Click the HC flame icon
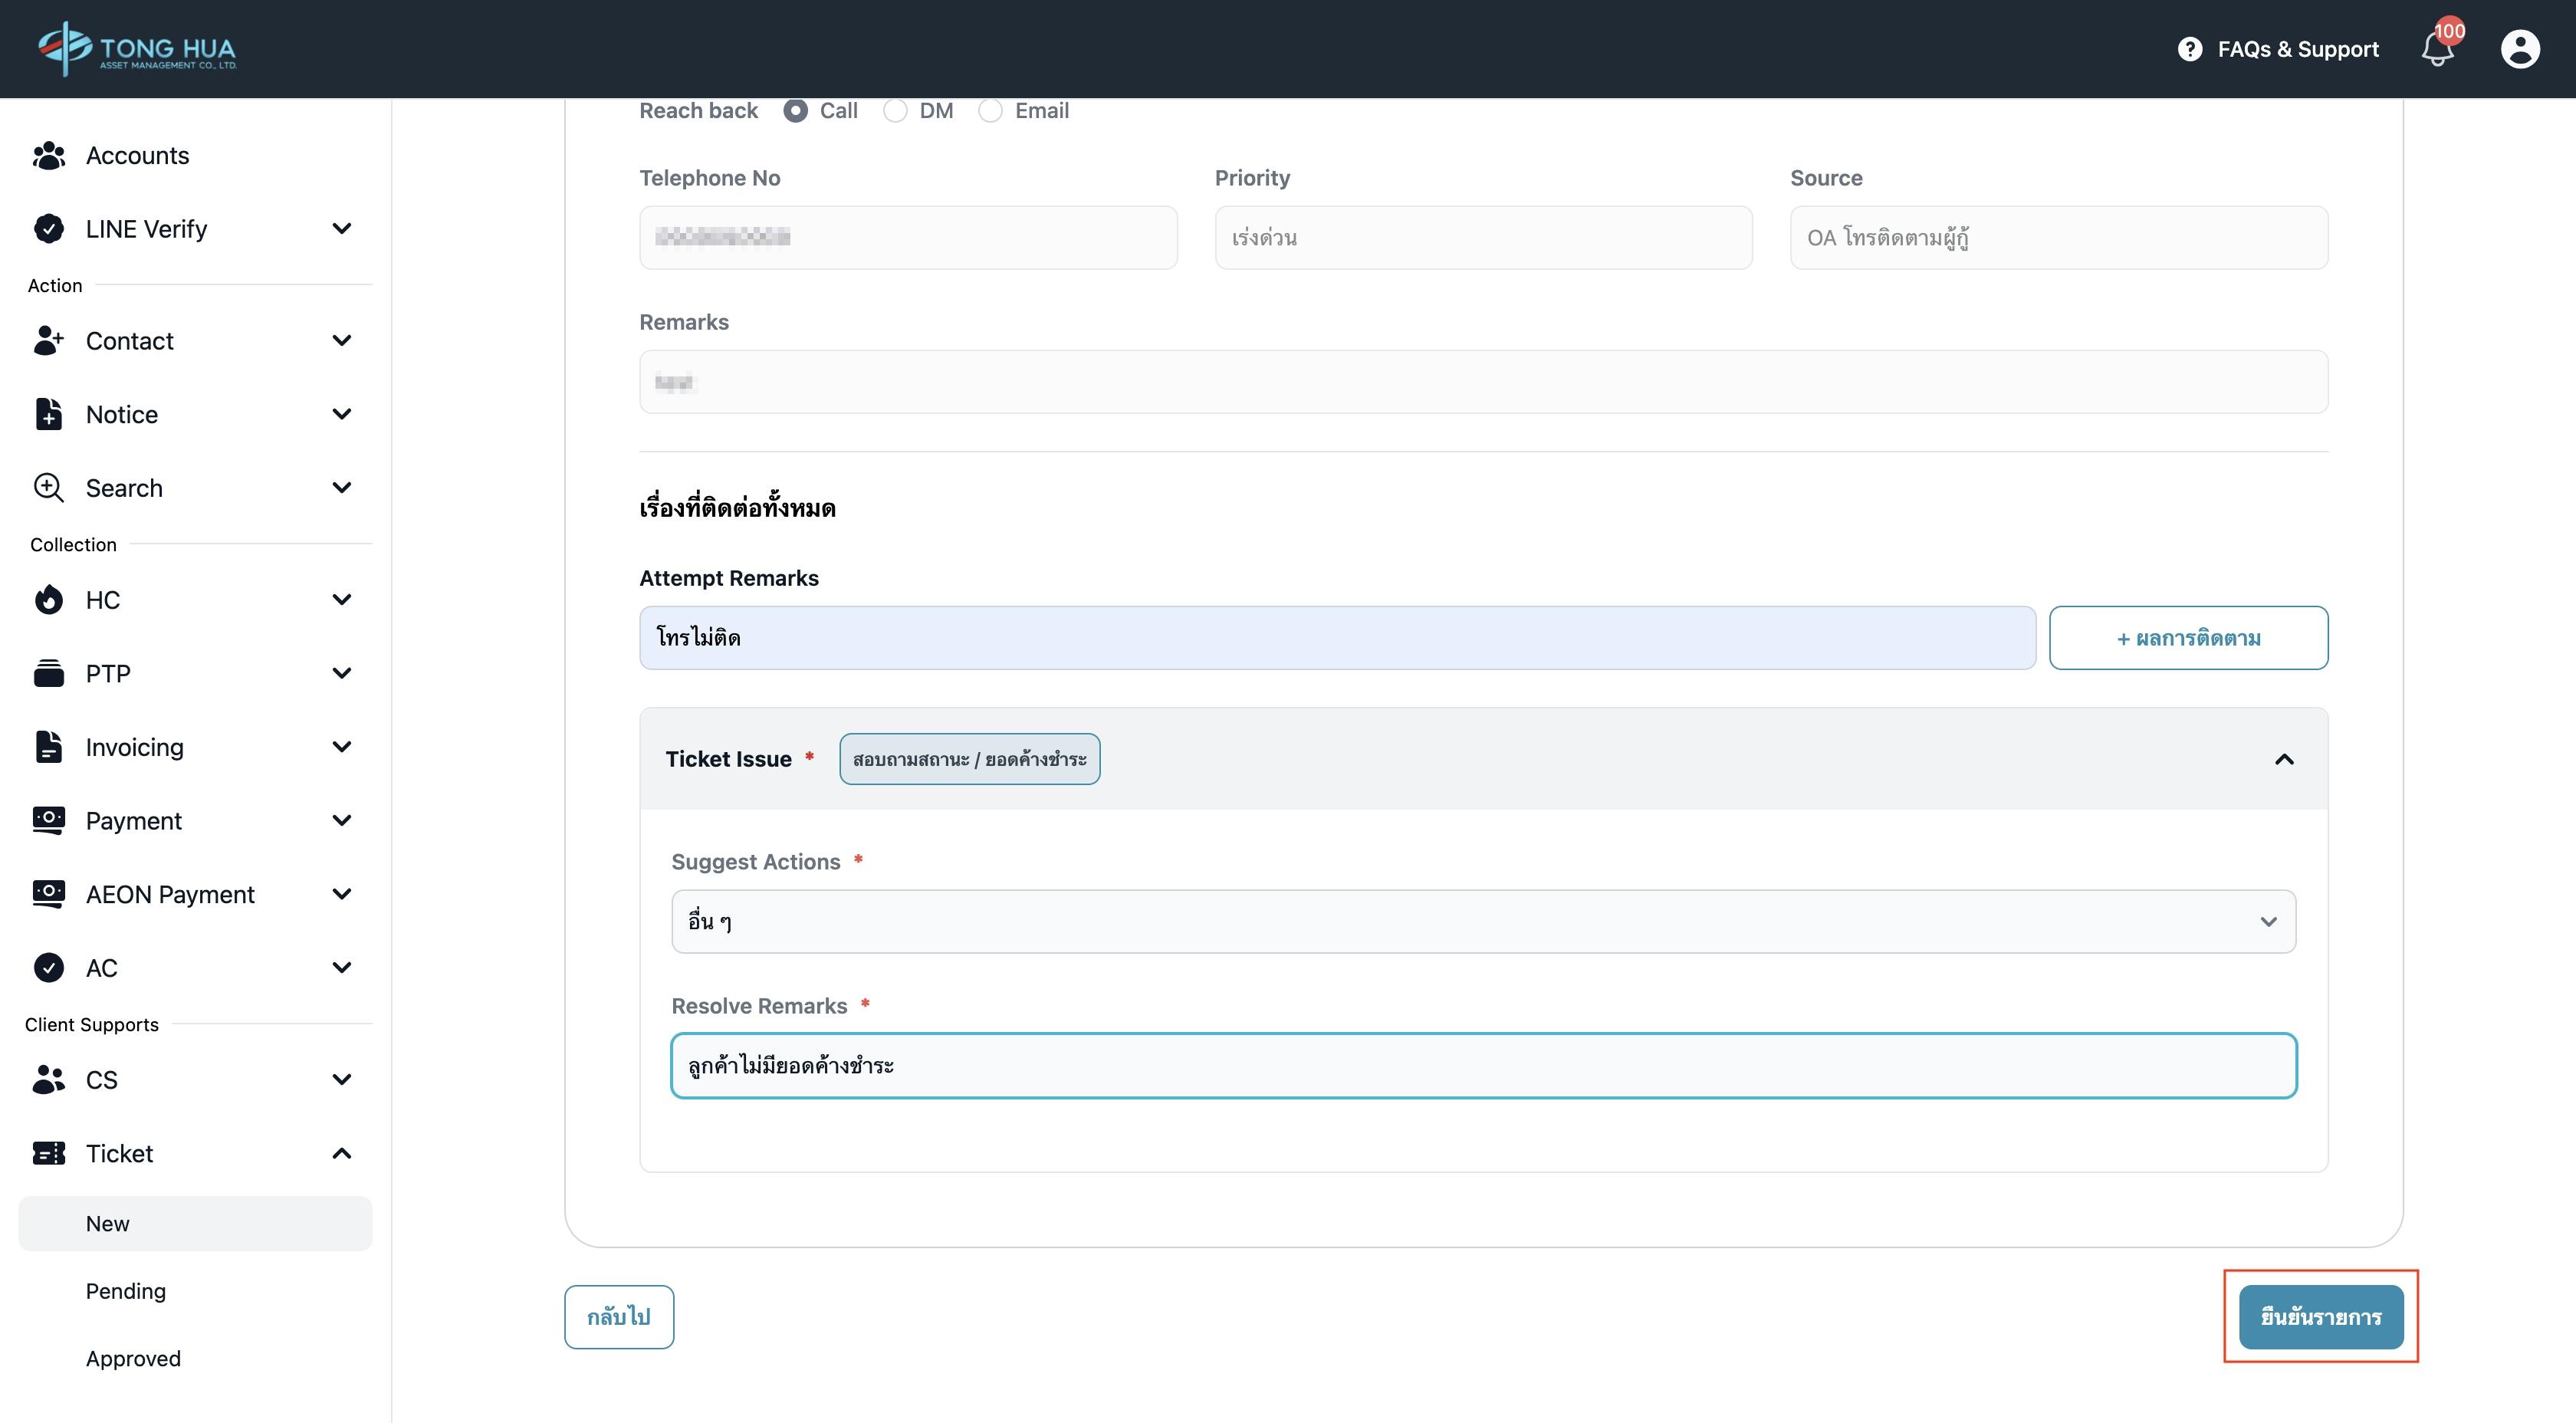The width and height of the screenshot is (2576, 1423). coord(48,600)
